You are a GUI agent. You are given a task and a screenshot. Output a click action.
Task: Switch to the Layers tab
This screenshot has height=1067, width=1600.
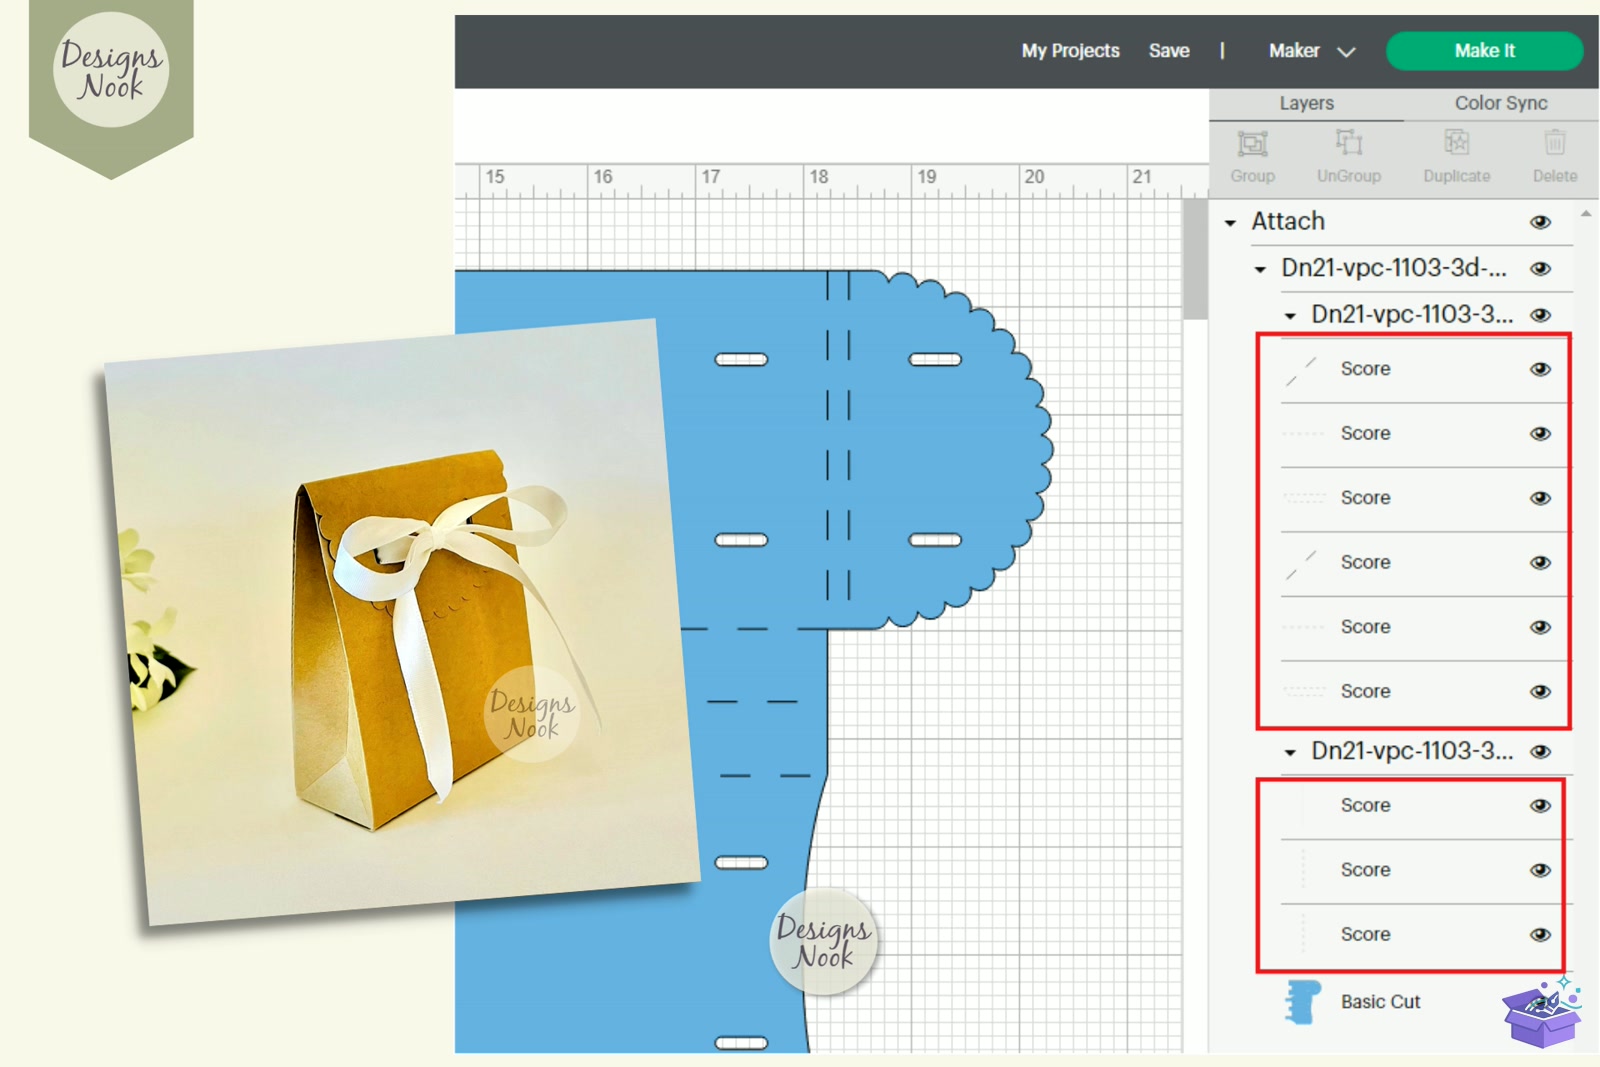1306,103
